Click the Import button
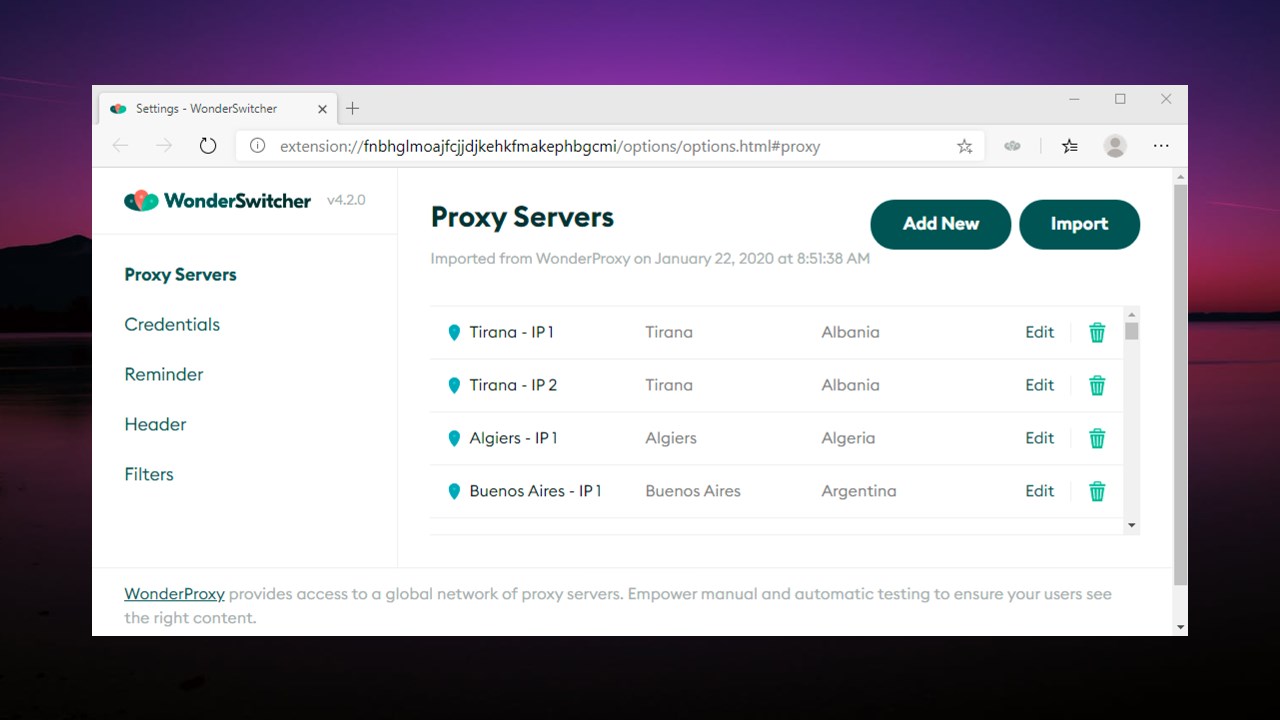Viewport: 1280px width, 720px height. click(x=1079, y=224)
